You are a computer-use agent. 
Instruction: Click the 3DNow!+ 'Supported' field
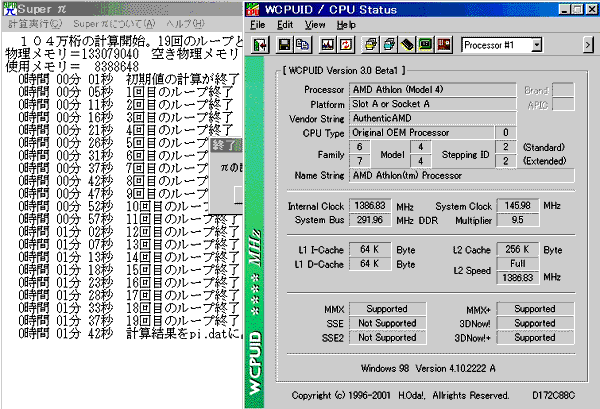click(535, 337)
